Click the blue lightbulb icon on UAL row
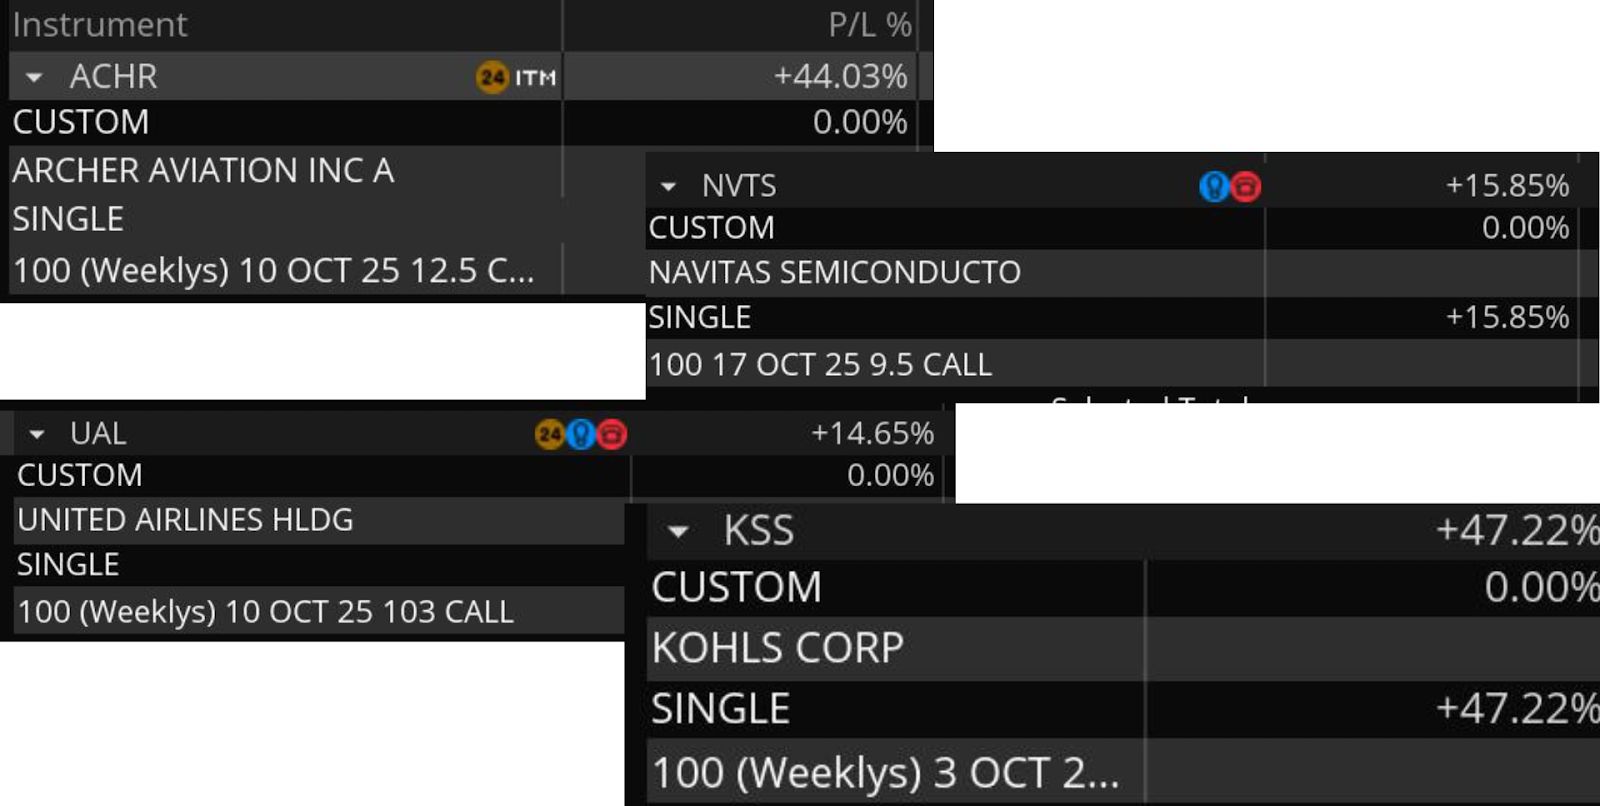 coord(580,434)
